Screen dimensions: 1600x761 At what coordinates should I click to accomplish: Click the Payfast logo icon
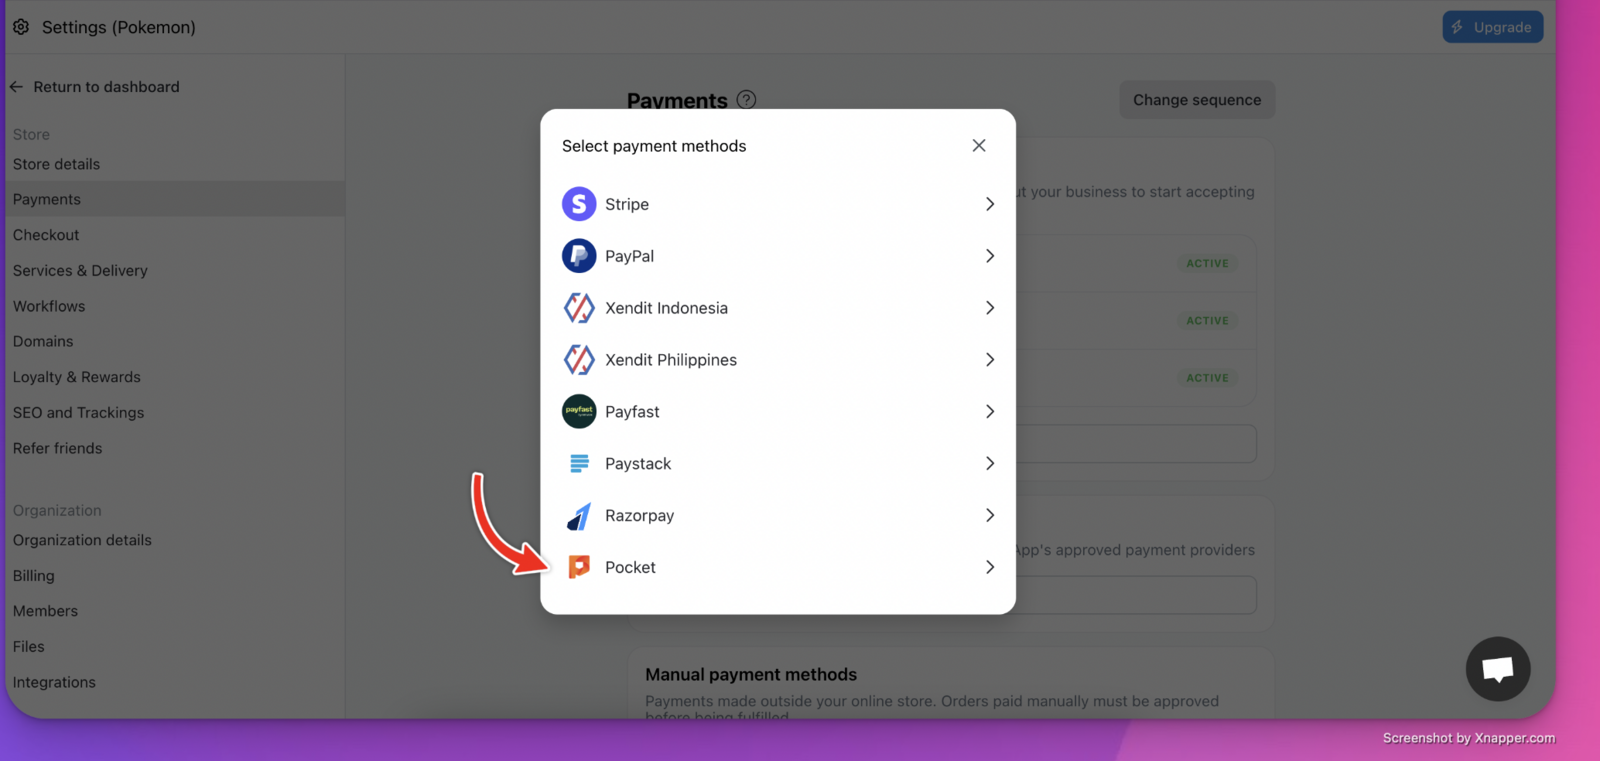click(x=579, y=411)
